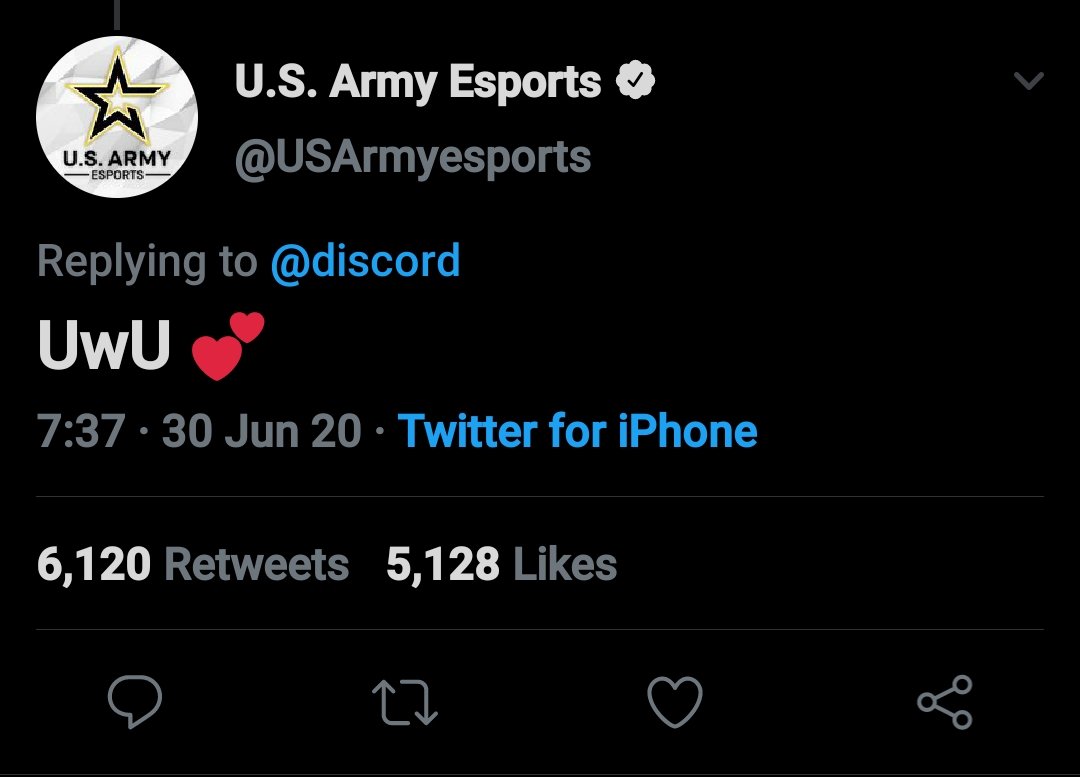Click the red two-hearts emoji
The height and width of the screenshot is (777, 1080).
click(228, 346)
